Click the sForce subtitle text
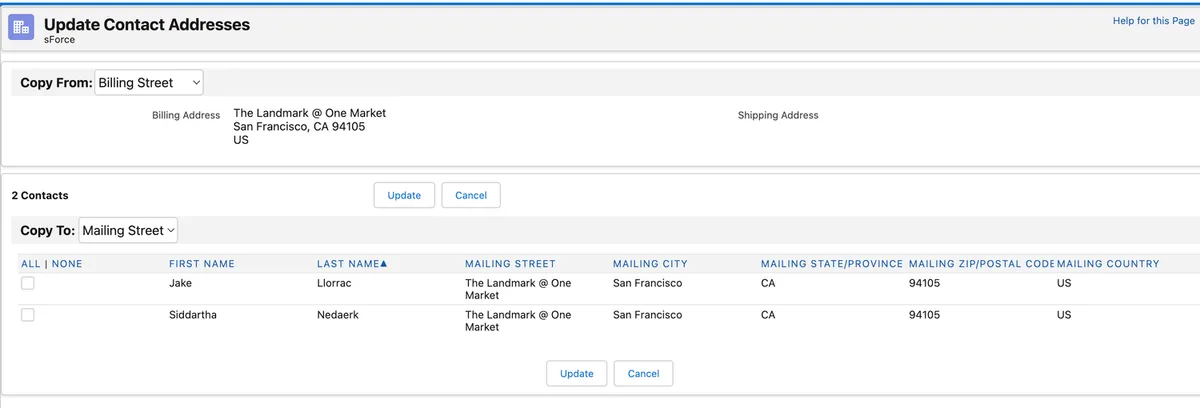 [59, 40]
